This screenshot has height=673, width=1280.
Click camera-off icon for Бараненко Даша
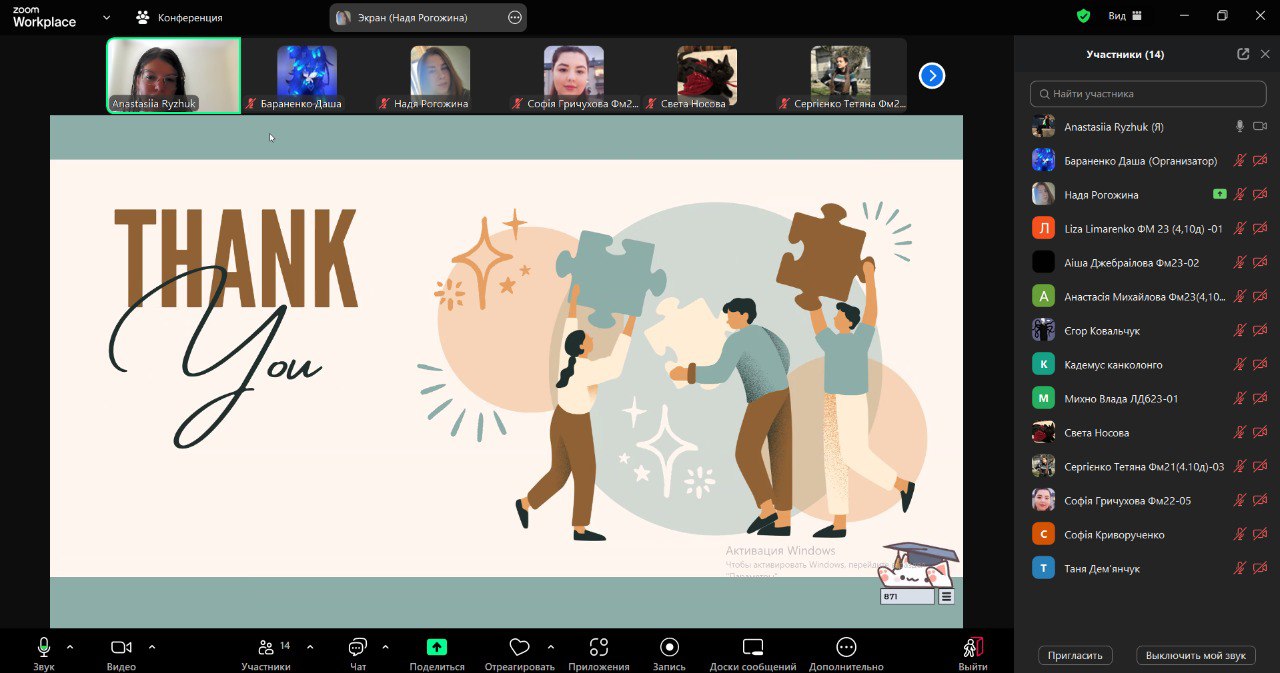[1260, 160]
